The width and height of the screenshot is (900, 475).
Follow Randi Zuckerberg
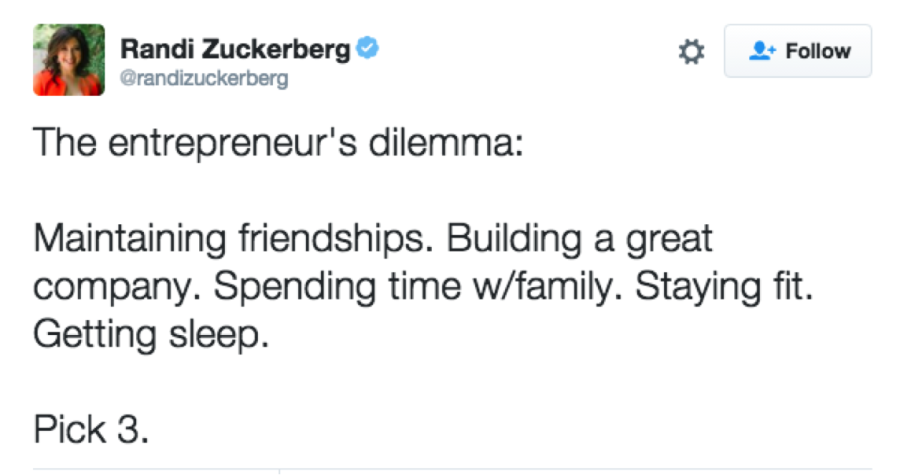797,51
